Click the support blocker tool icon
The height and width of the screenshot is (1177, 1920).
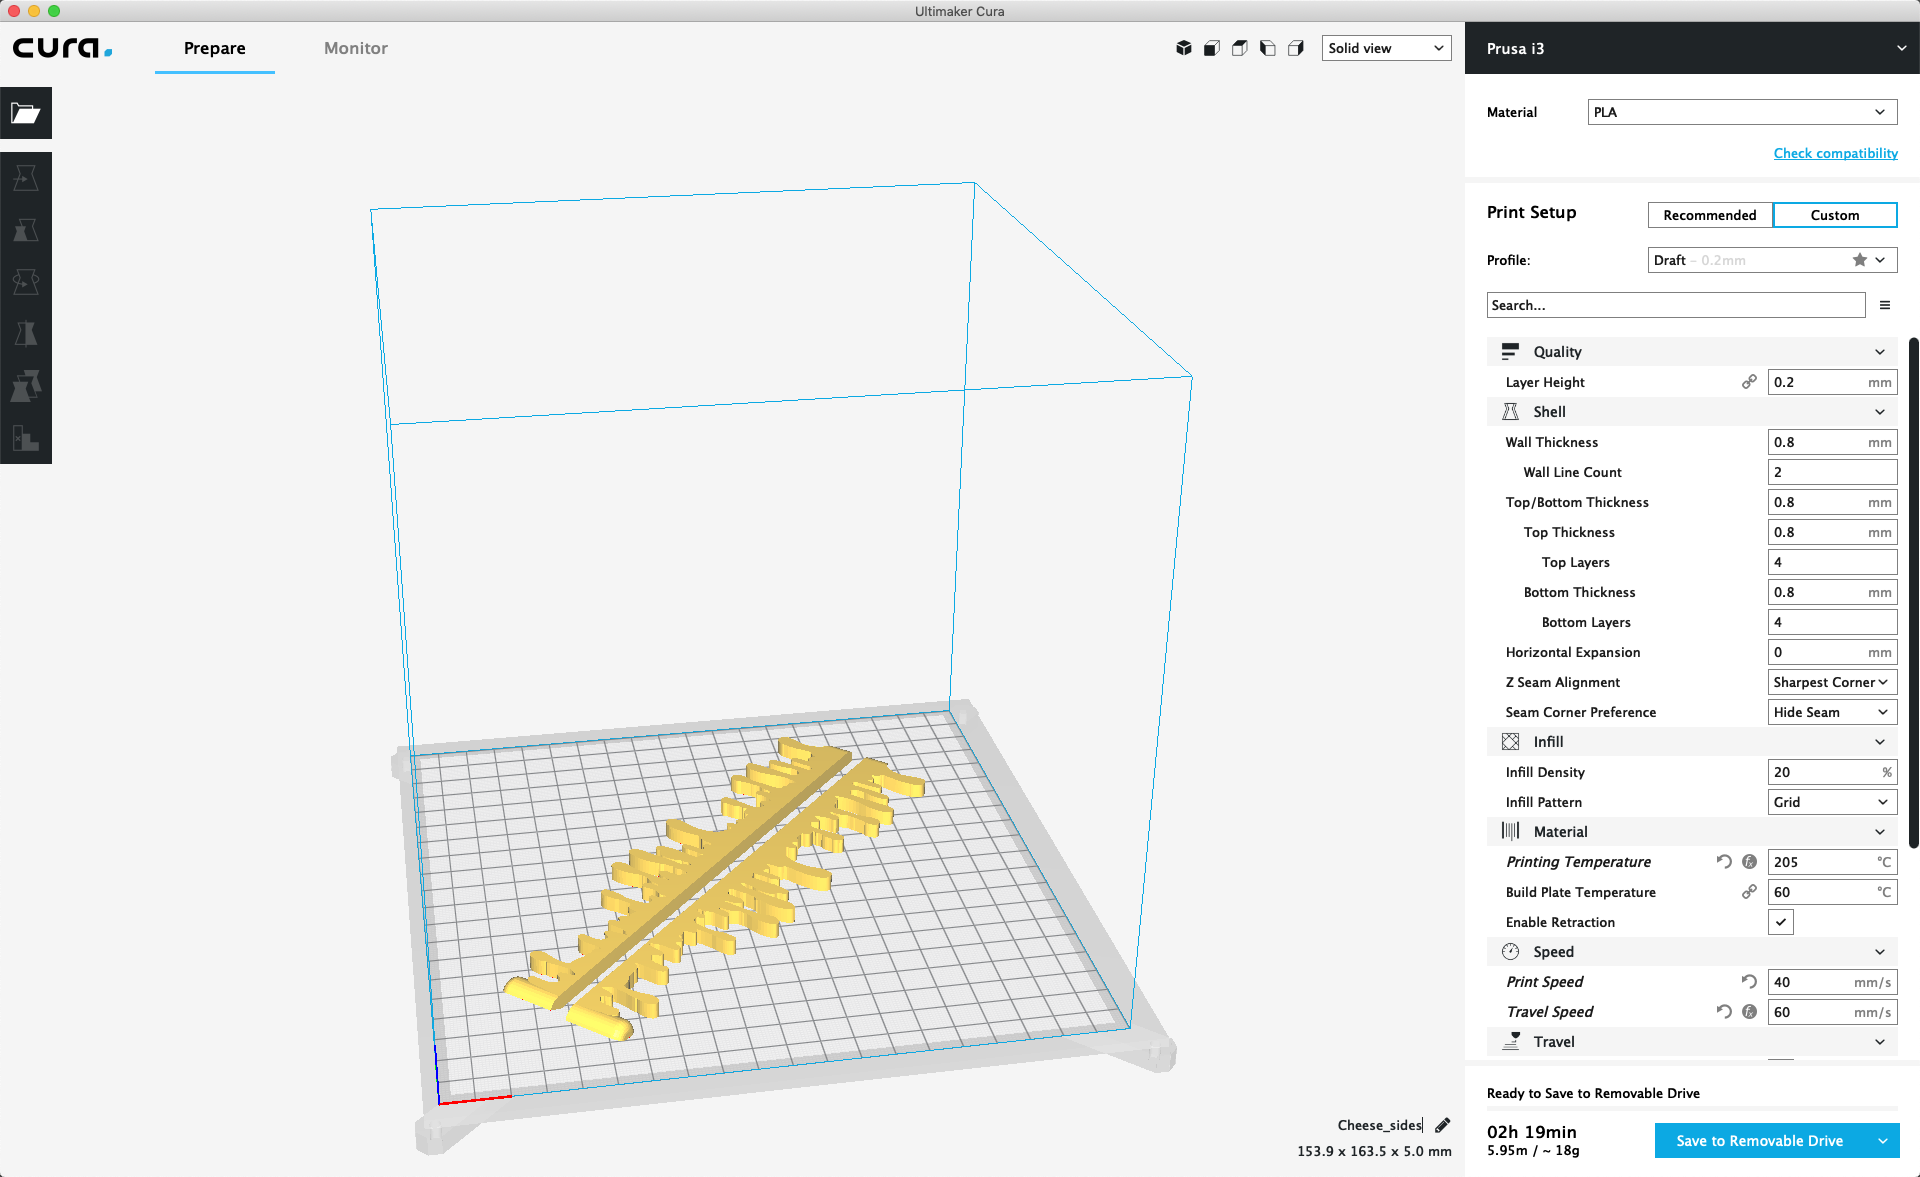(26, 439)
